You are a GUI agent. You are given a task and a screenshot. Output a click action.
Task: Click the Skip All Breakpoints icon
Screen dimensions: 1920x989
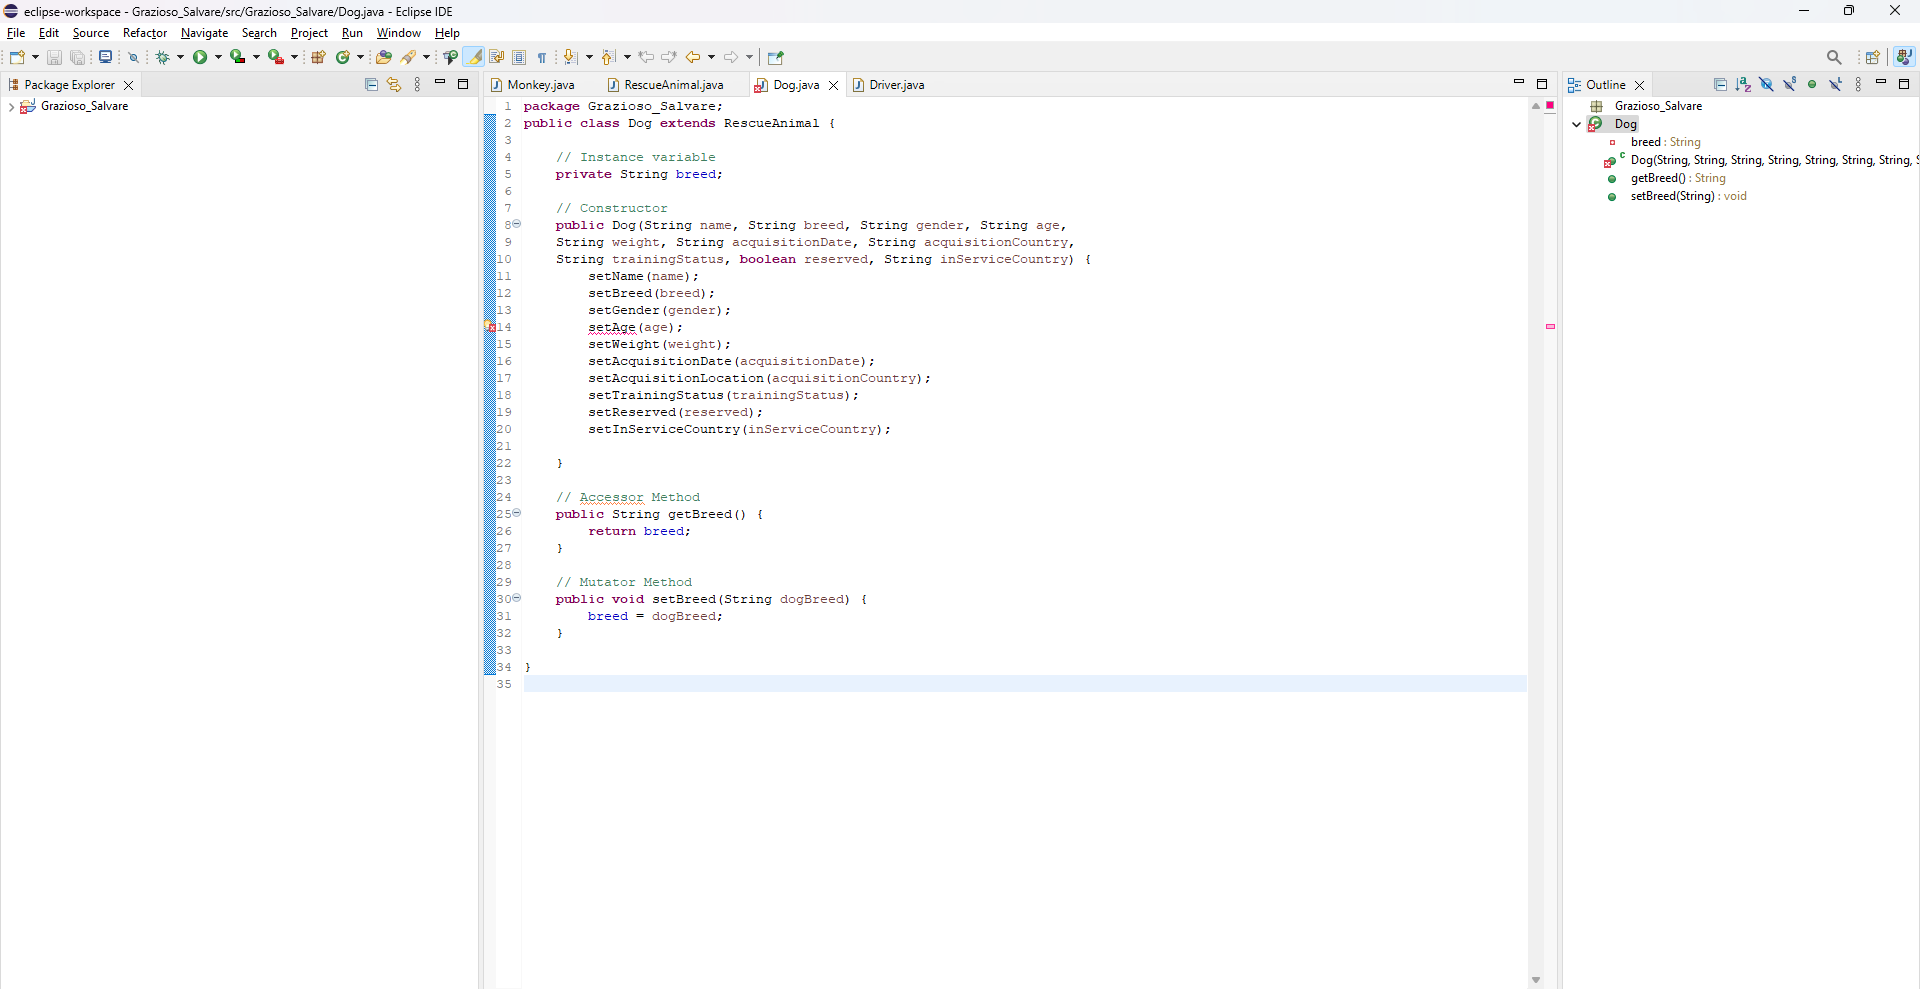[x=133, y=58]
